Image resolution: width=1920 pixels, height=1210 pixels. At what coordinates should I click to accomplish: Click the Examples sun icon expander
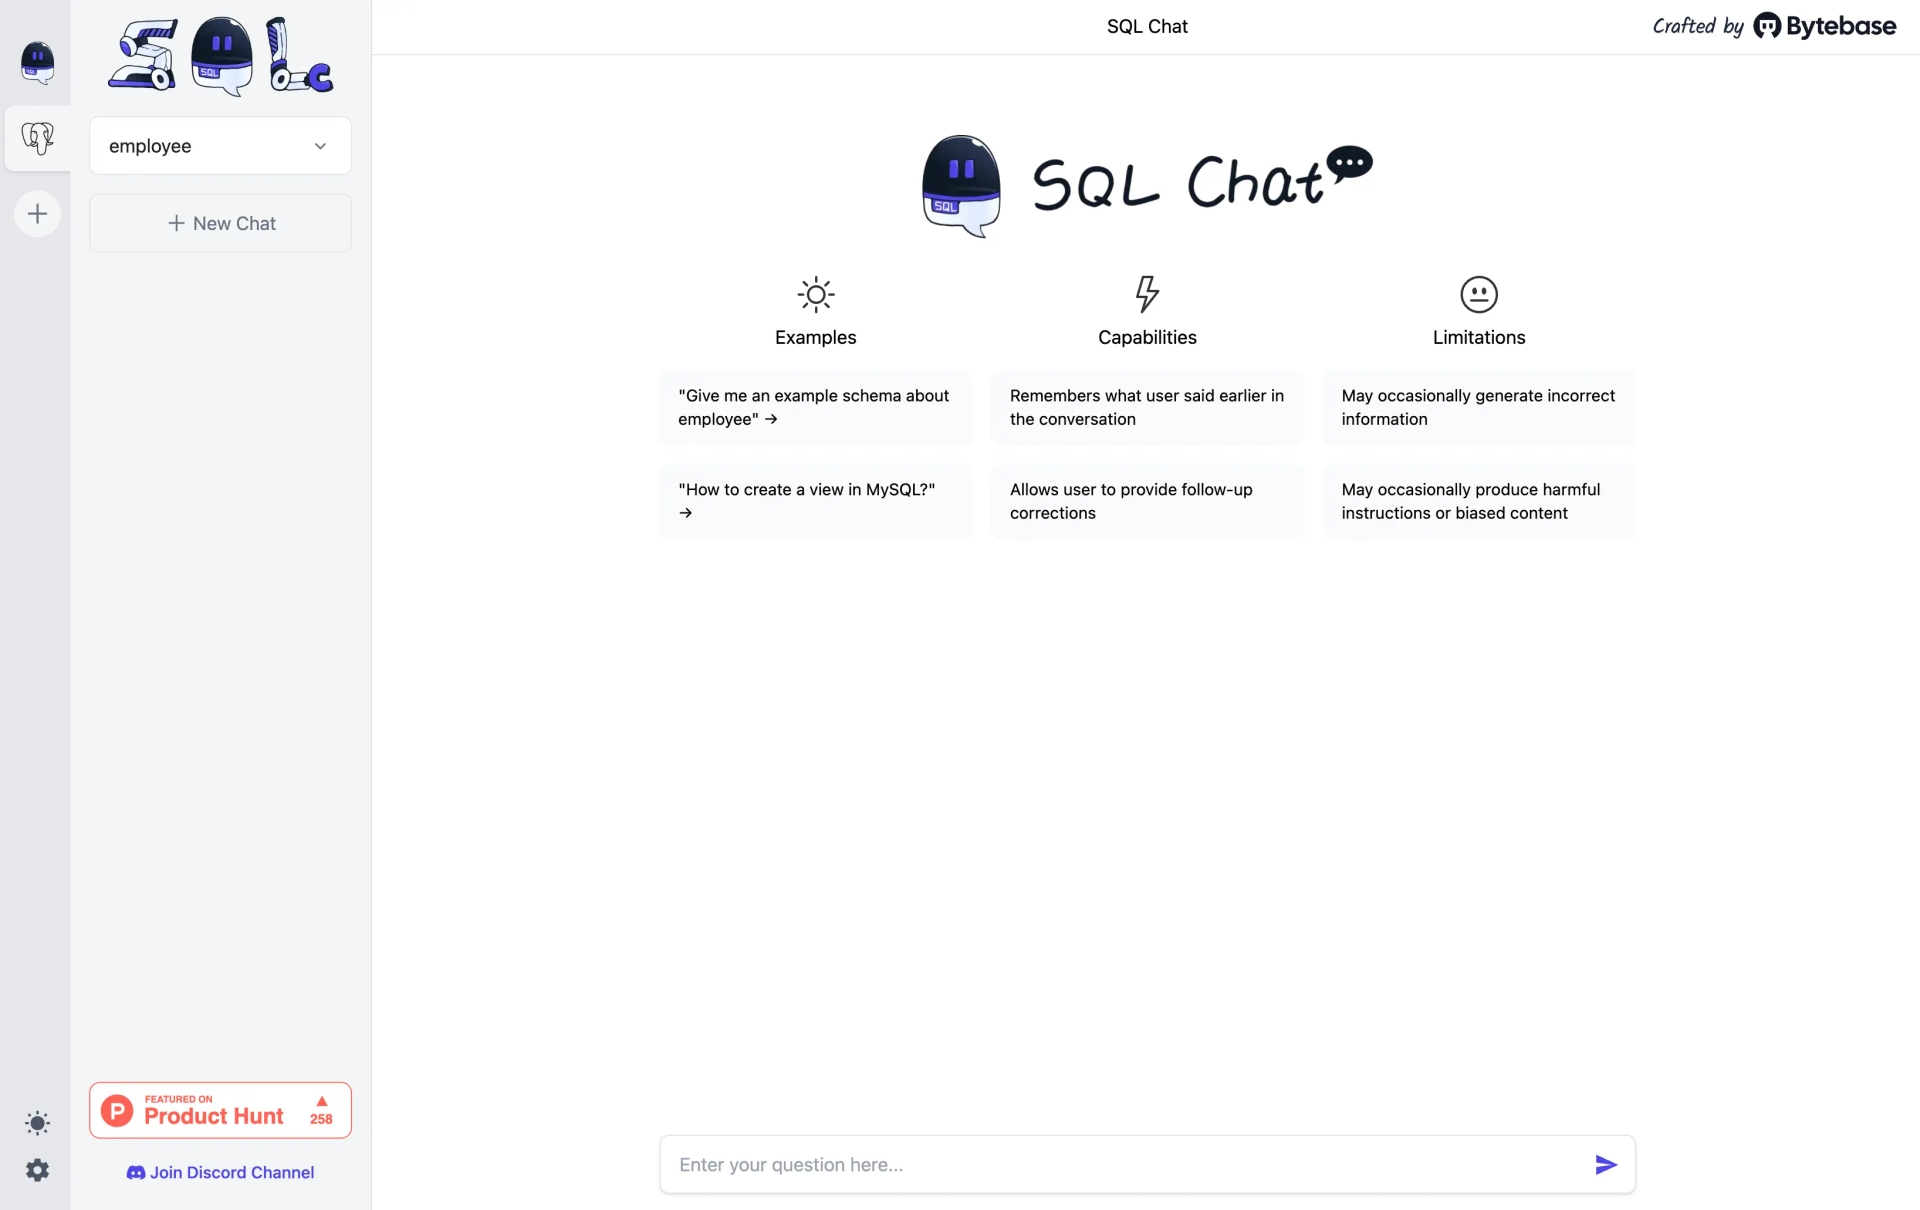pyautogui.click(x=815, y=294)
